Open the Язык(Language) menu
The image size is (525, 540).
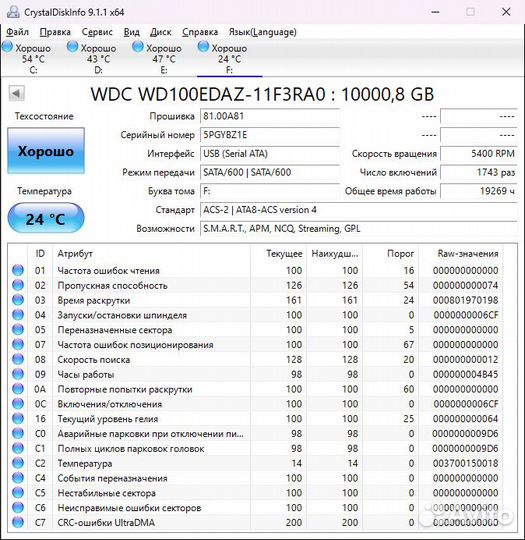pos(262,32)
